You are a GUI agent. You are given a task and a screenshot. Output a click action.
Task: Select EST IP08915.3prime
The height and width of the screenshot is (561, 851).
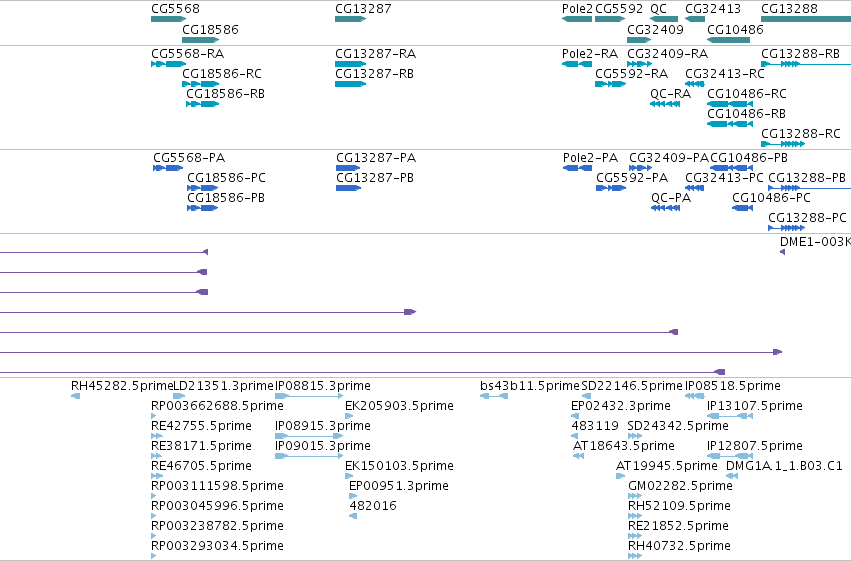309,436
